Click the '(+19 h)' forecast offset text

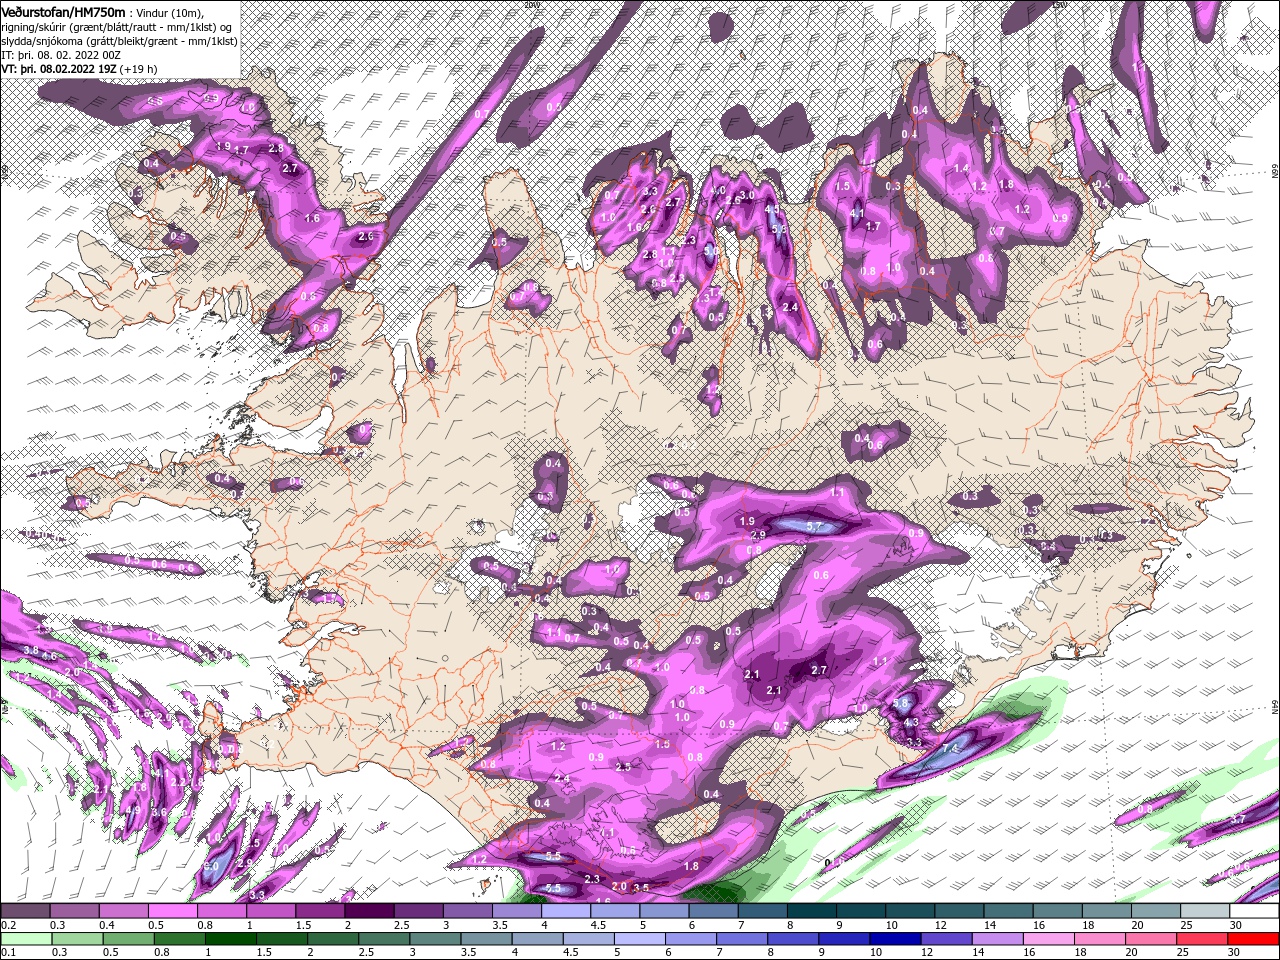click(x=138, y=70)
